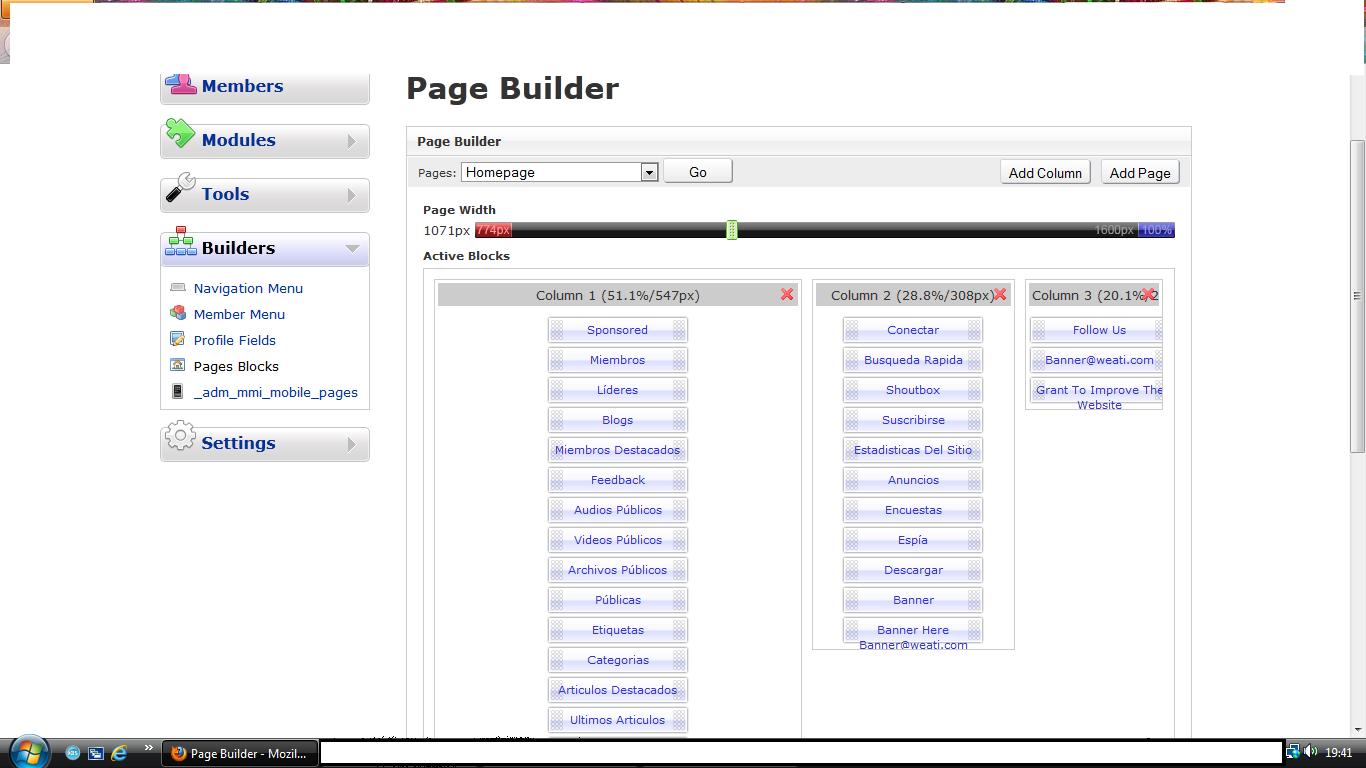
Task: Launch Internet Explorer from quick launch
Action: pos(120,753)
